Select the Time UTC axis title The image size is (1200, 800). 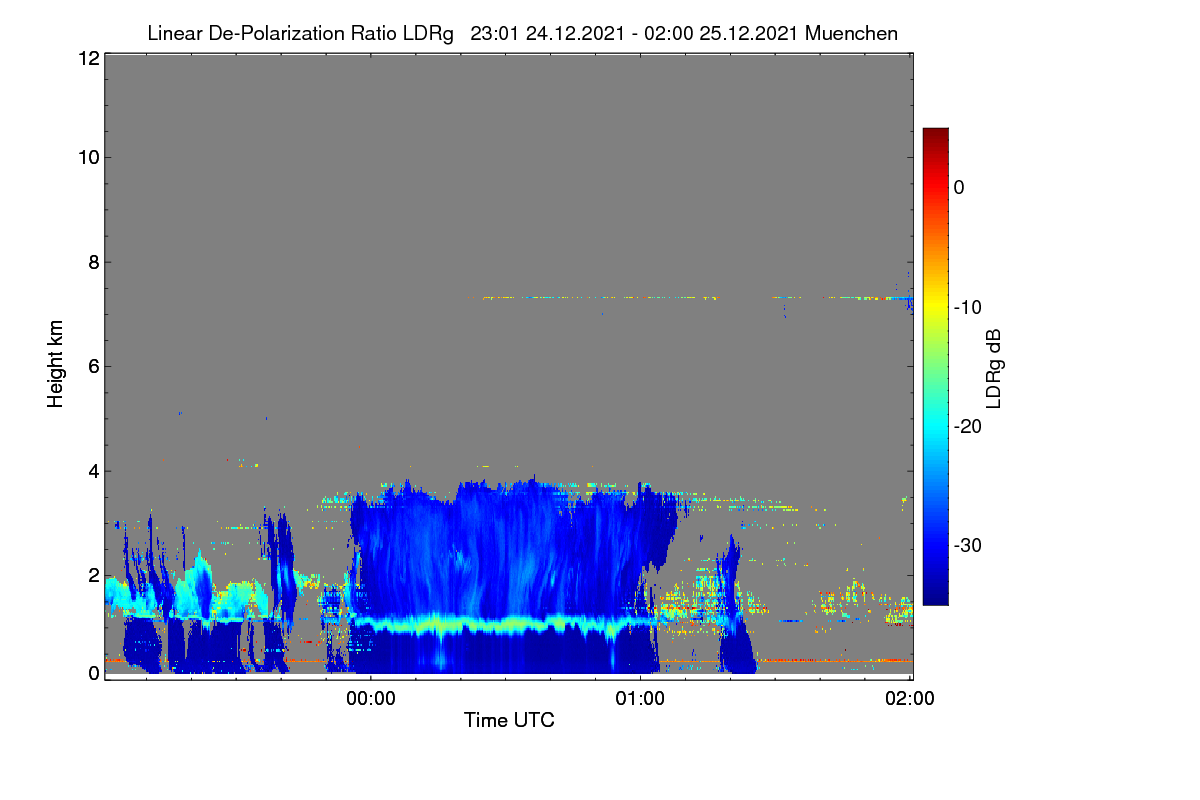tap(509, 720)
